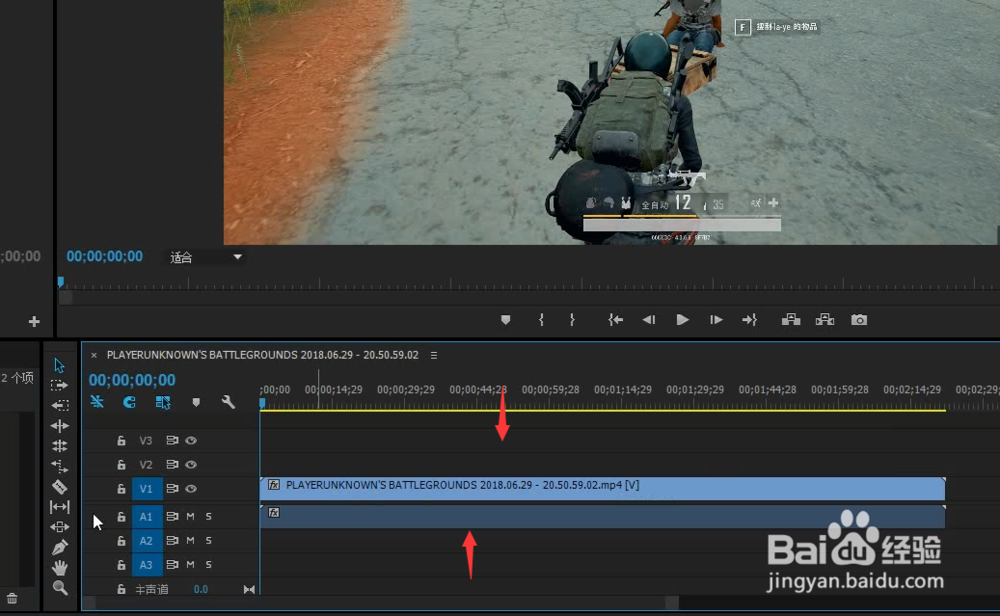The width and height of the screenshot is (1000, 616).
Task: Select the PLAYERUNKNOWN'S BATTLEGROUNDS sequence tab
Action: [x=263, y=355]
